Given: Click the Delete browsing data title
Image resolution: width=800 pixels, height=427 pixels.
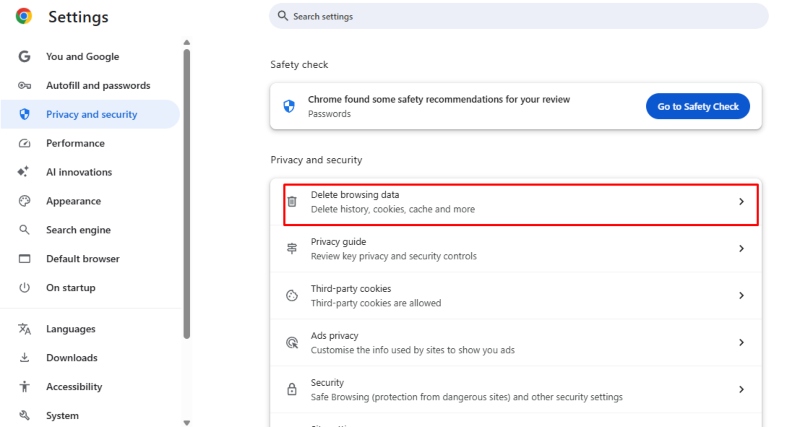Looking at the screenshot, I should pyautogui.click(x=355, y=194).
